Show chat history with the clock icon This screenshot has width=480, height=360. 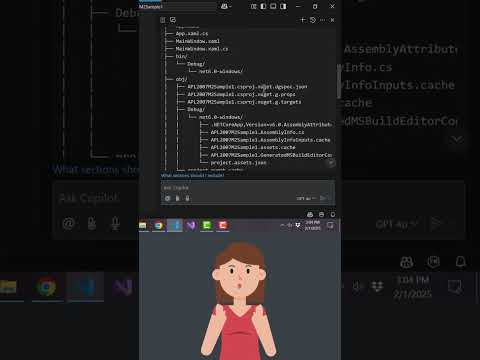pos(313,20)
